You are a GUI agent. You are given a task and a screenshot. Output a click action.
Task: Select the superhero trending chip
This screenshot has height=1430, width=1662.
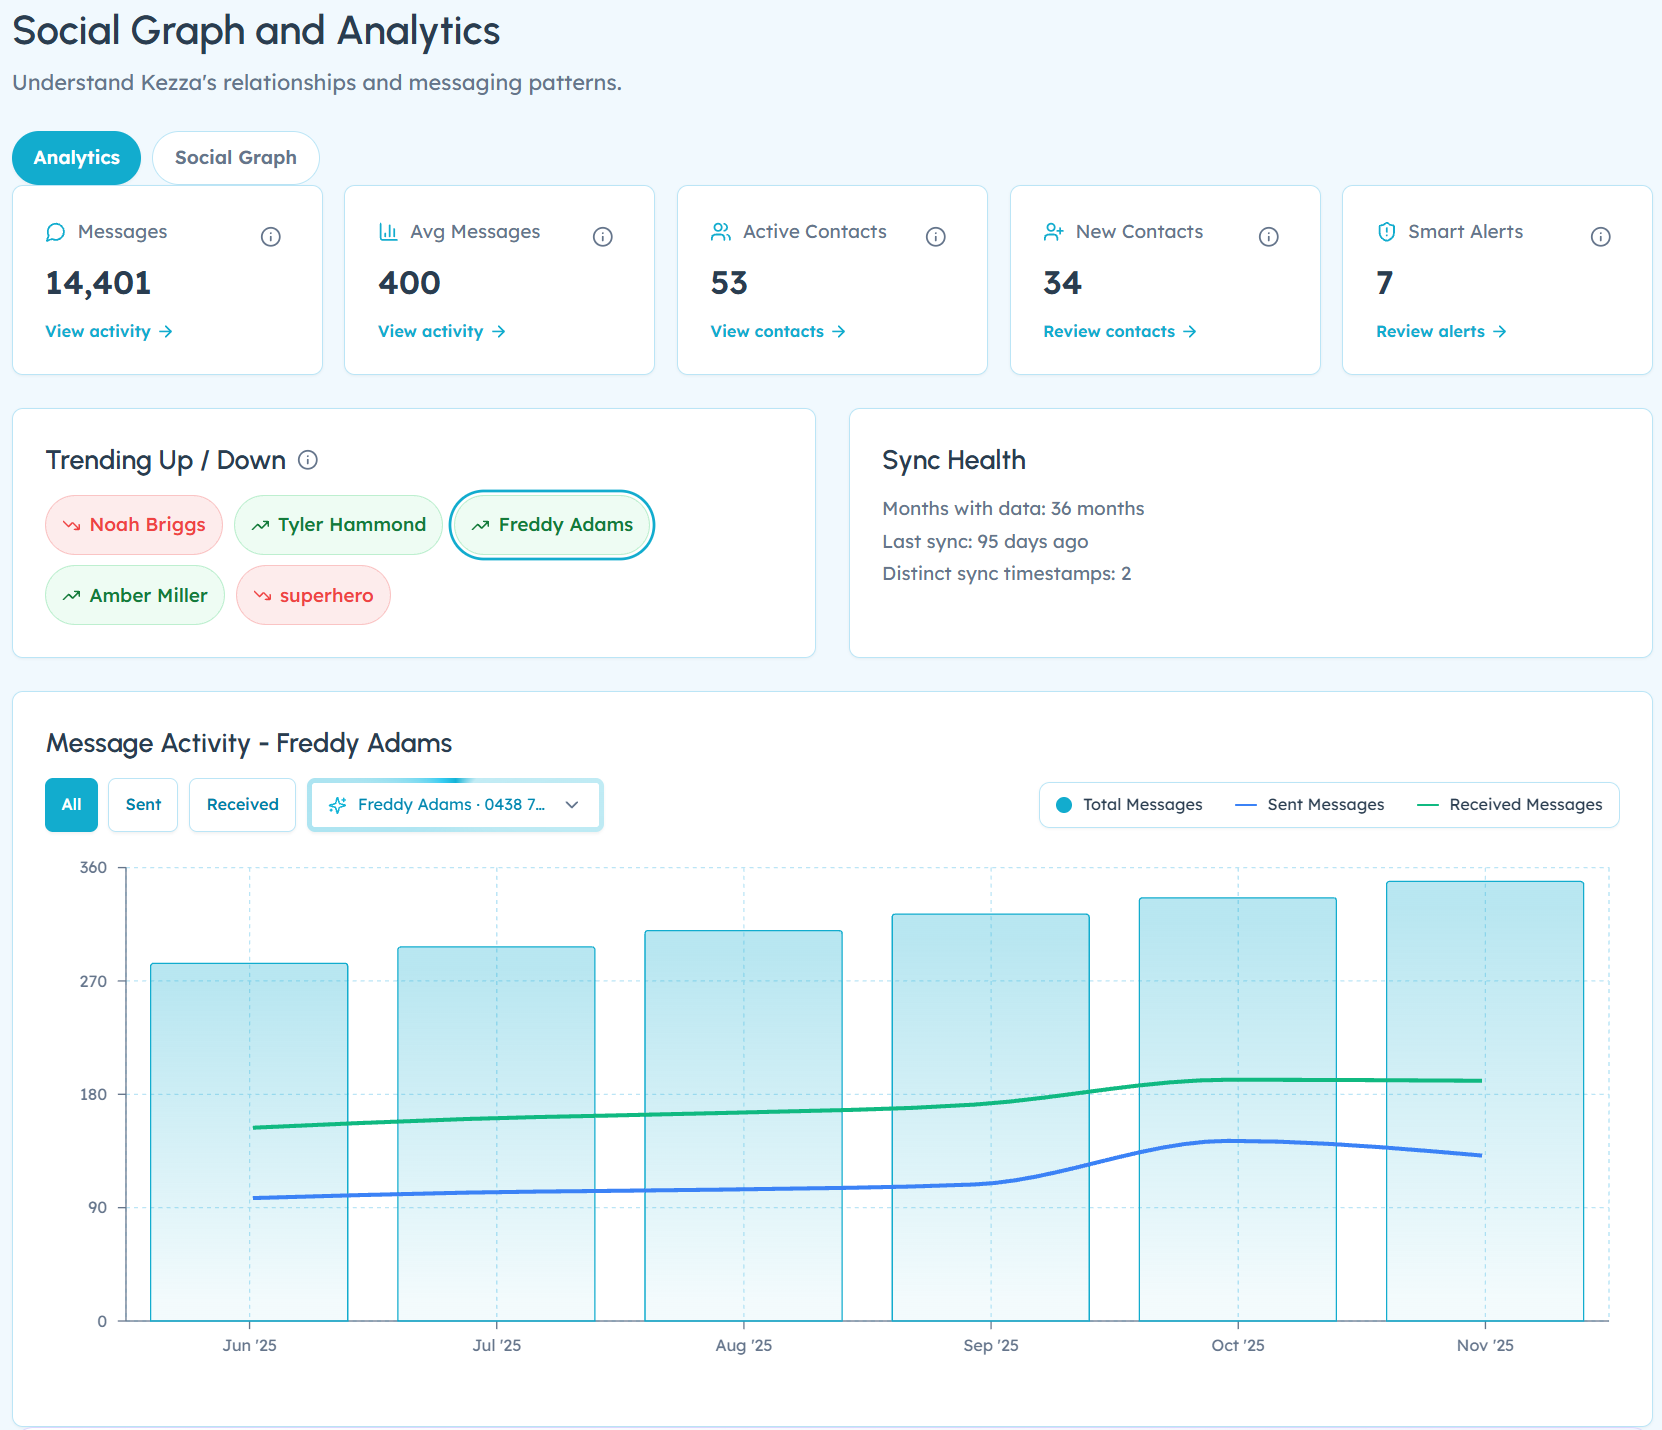pyautogui.click(x=313, y=596)
